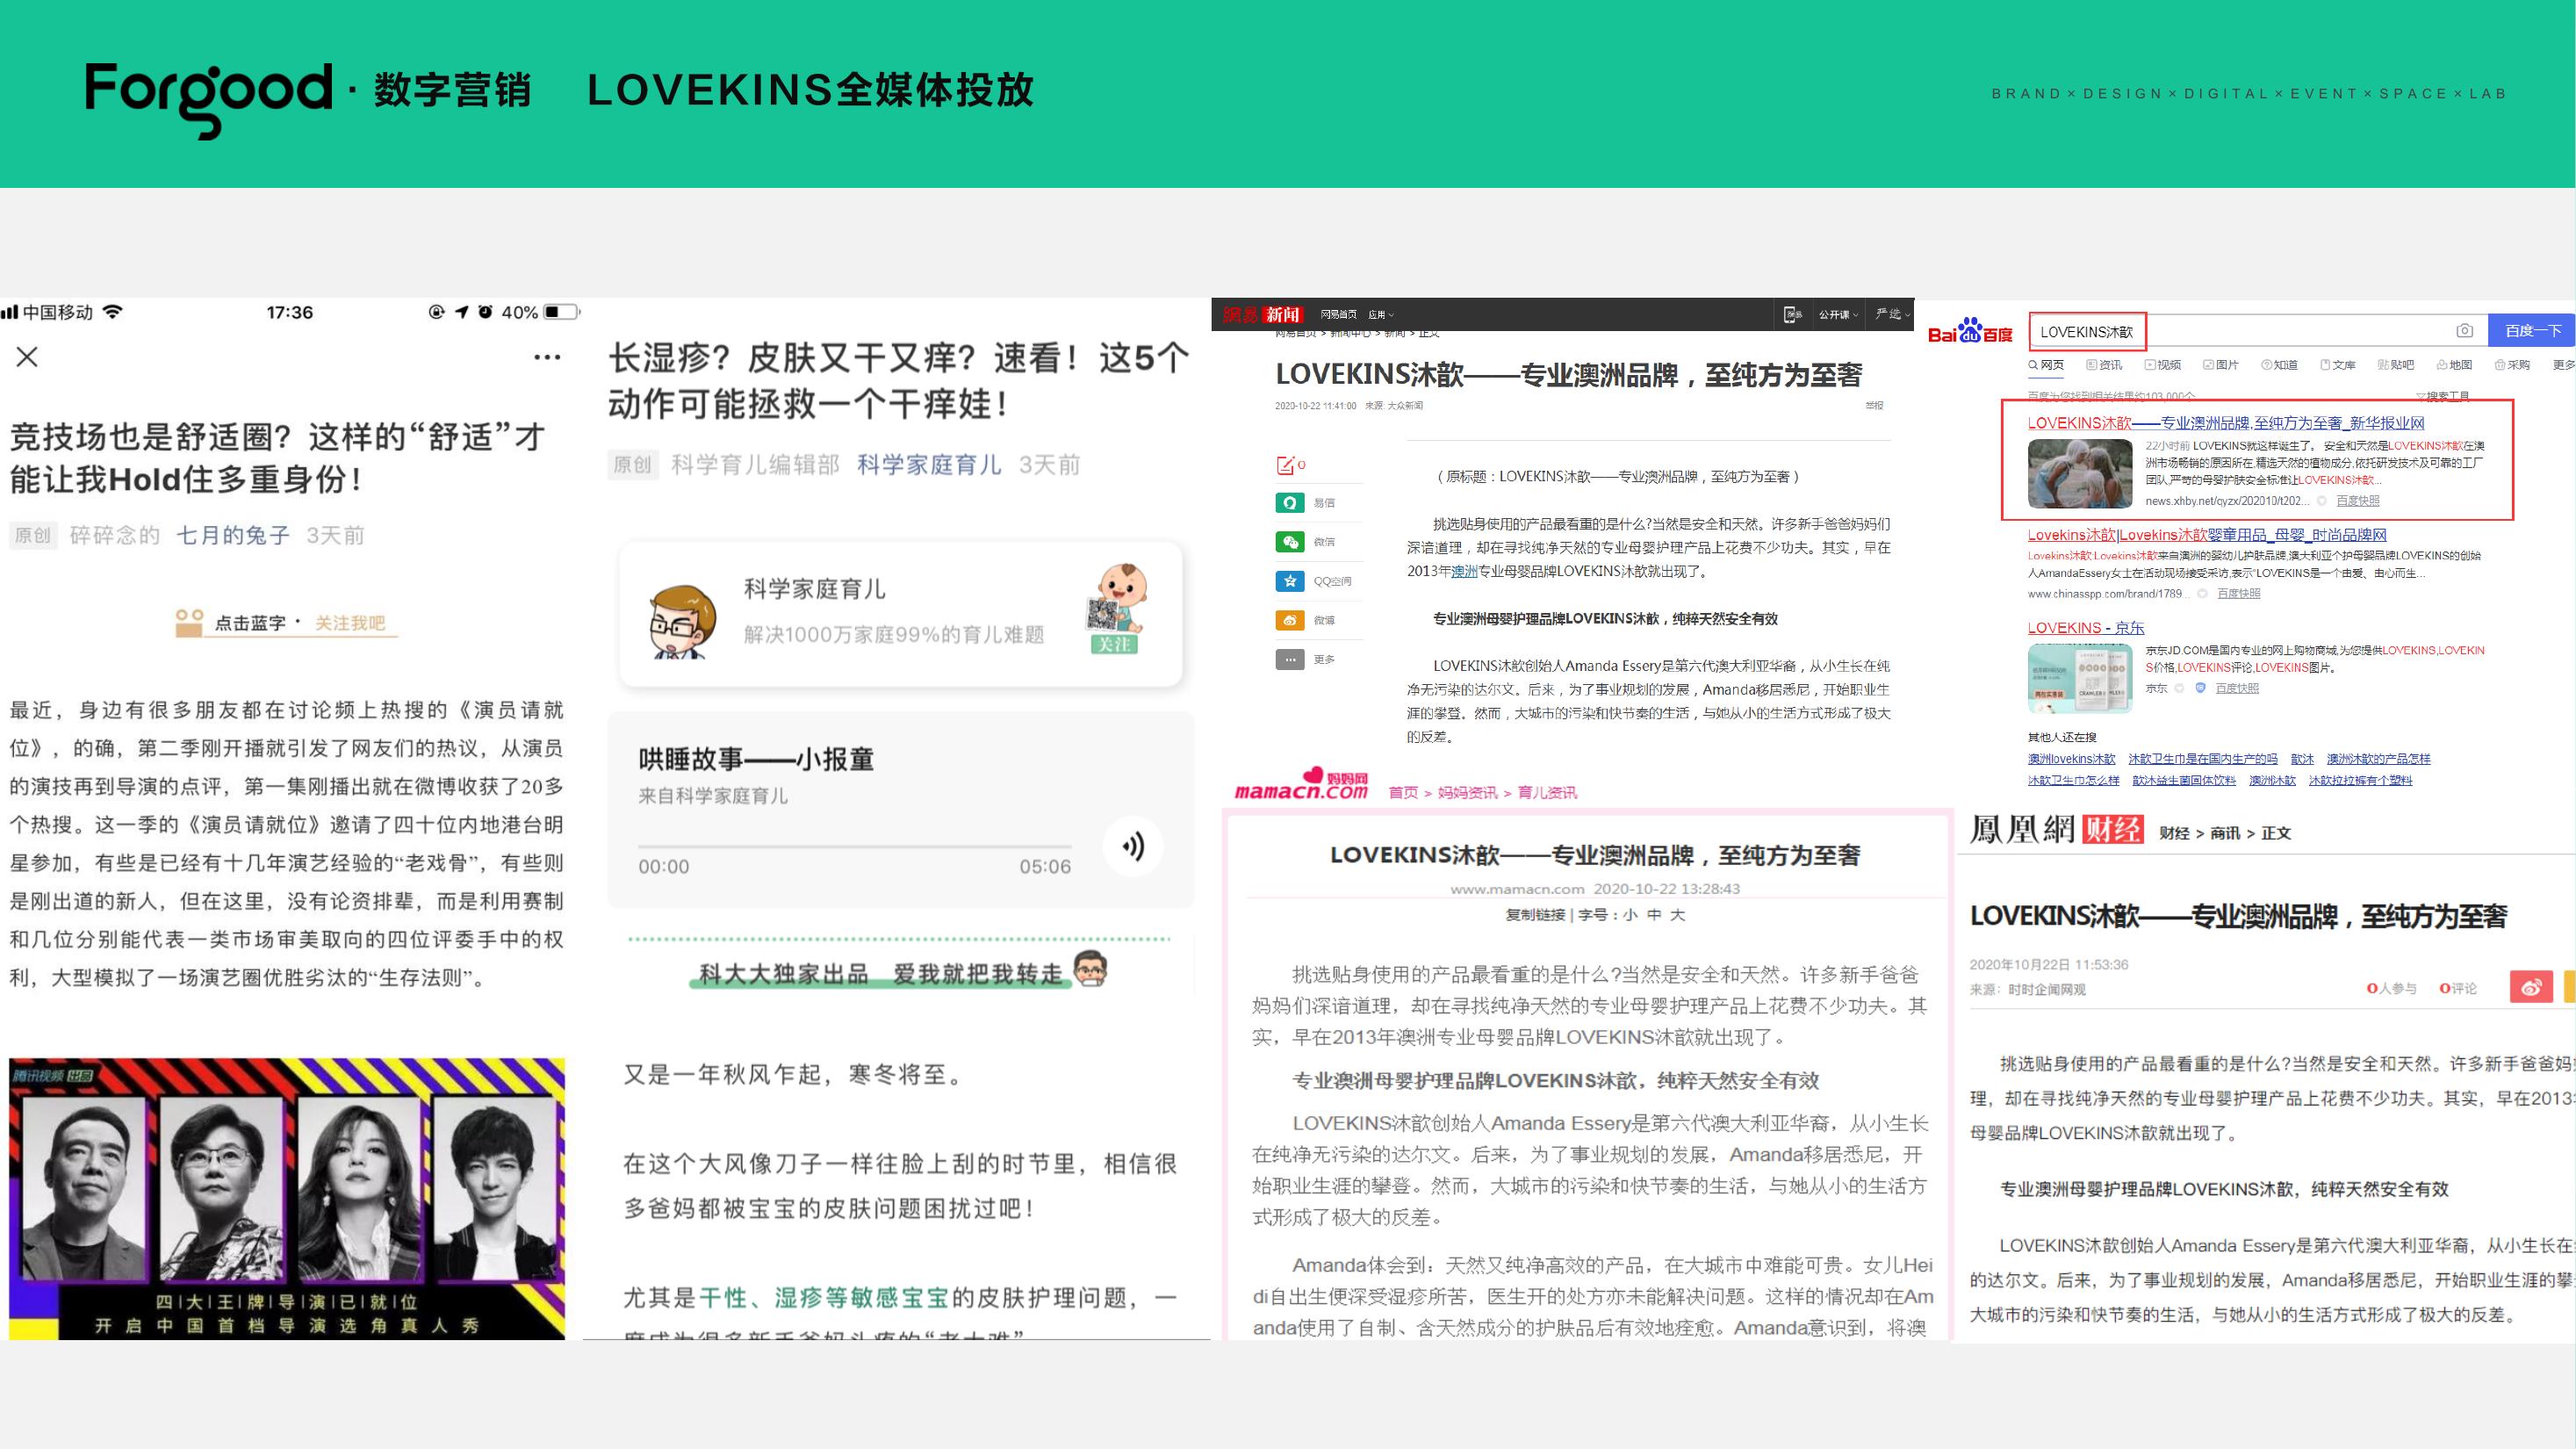Open the blue 科学家庭育儿 account link beside 科学育儿编辑部
The width and height of the screenshot is (2576, 1449).
point(929,465)
